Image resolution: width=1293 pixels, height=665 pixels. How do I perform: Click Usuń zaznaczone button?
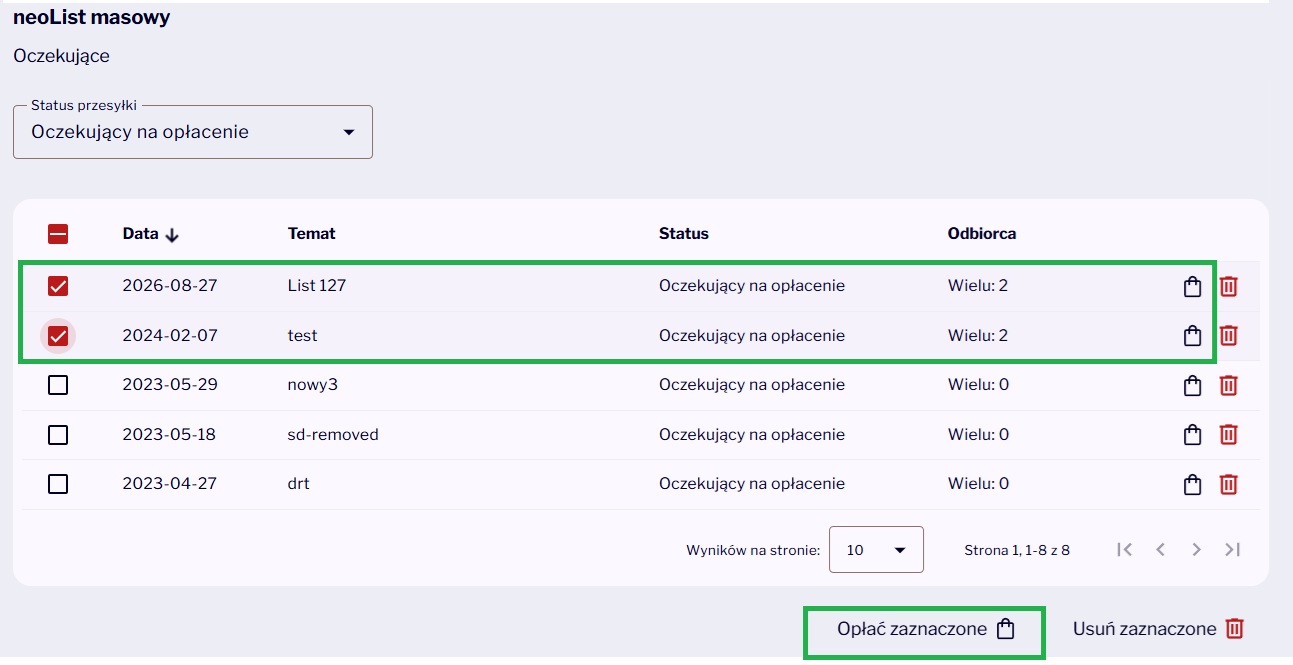click(1159, 629)
